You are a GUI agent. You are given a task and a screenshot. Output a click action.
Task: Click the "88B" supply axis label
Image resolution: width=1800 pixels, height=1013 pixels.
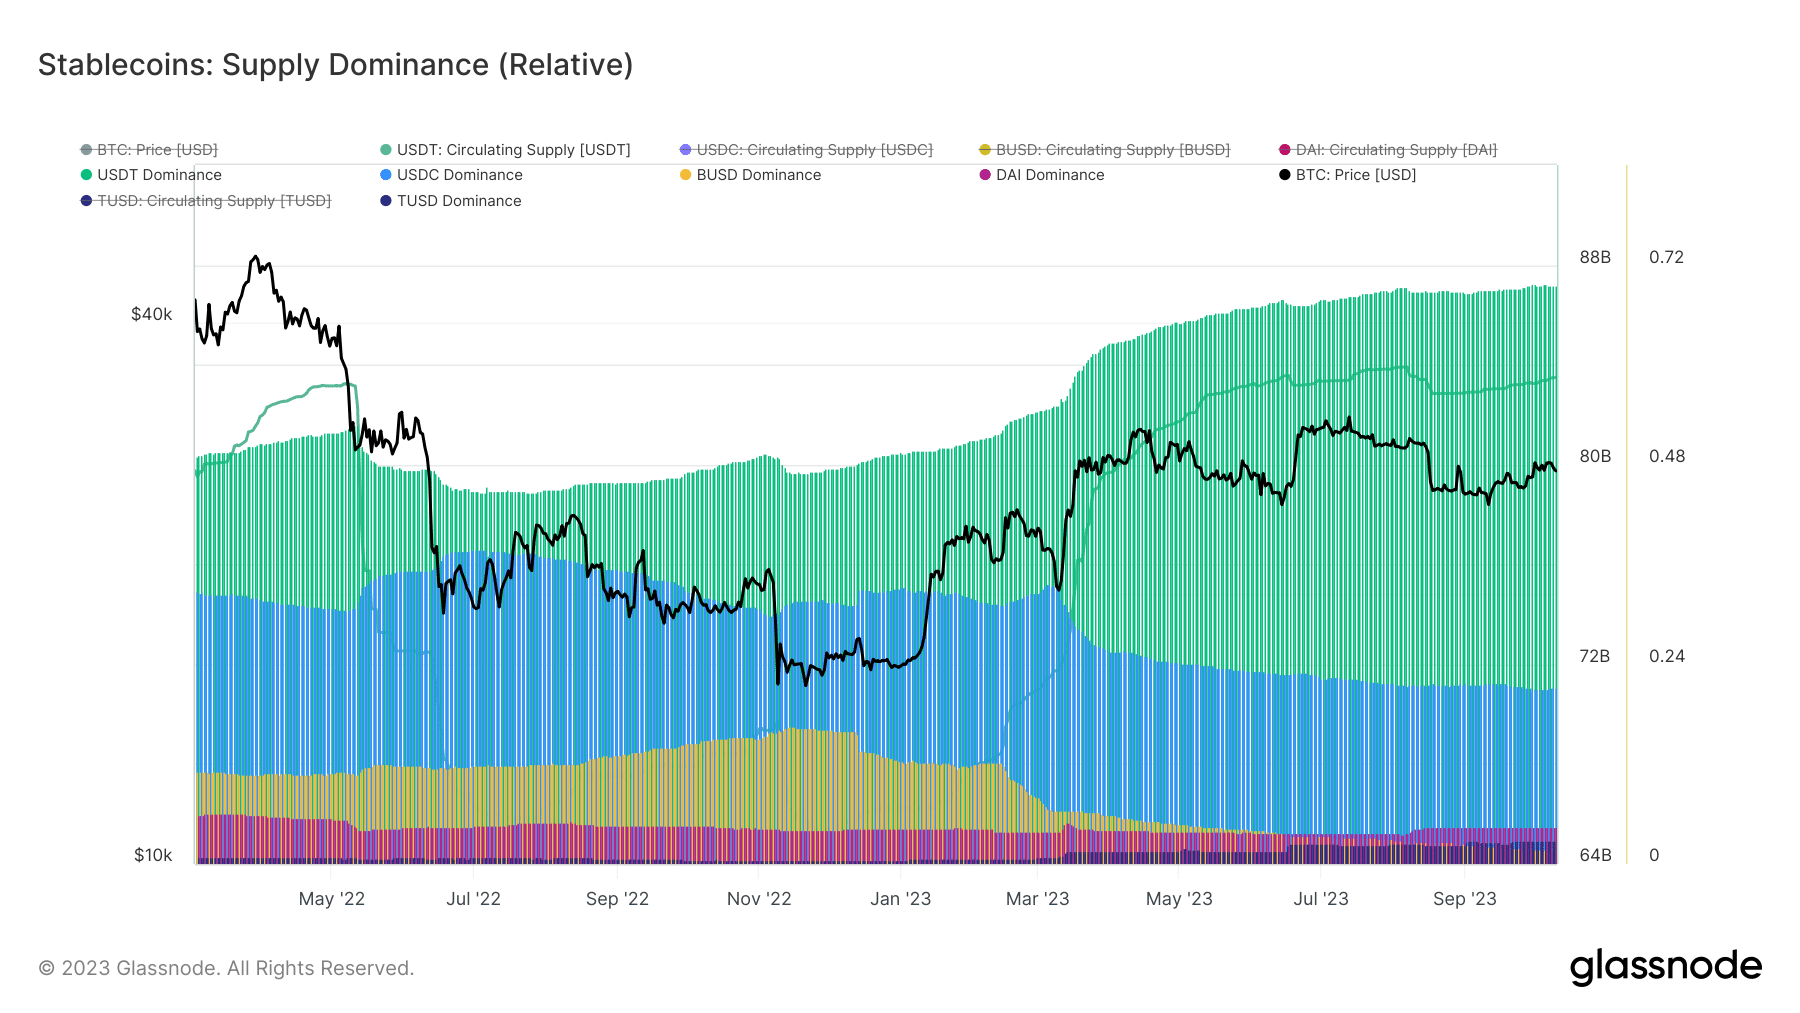pos(1595,257)
